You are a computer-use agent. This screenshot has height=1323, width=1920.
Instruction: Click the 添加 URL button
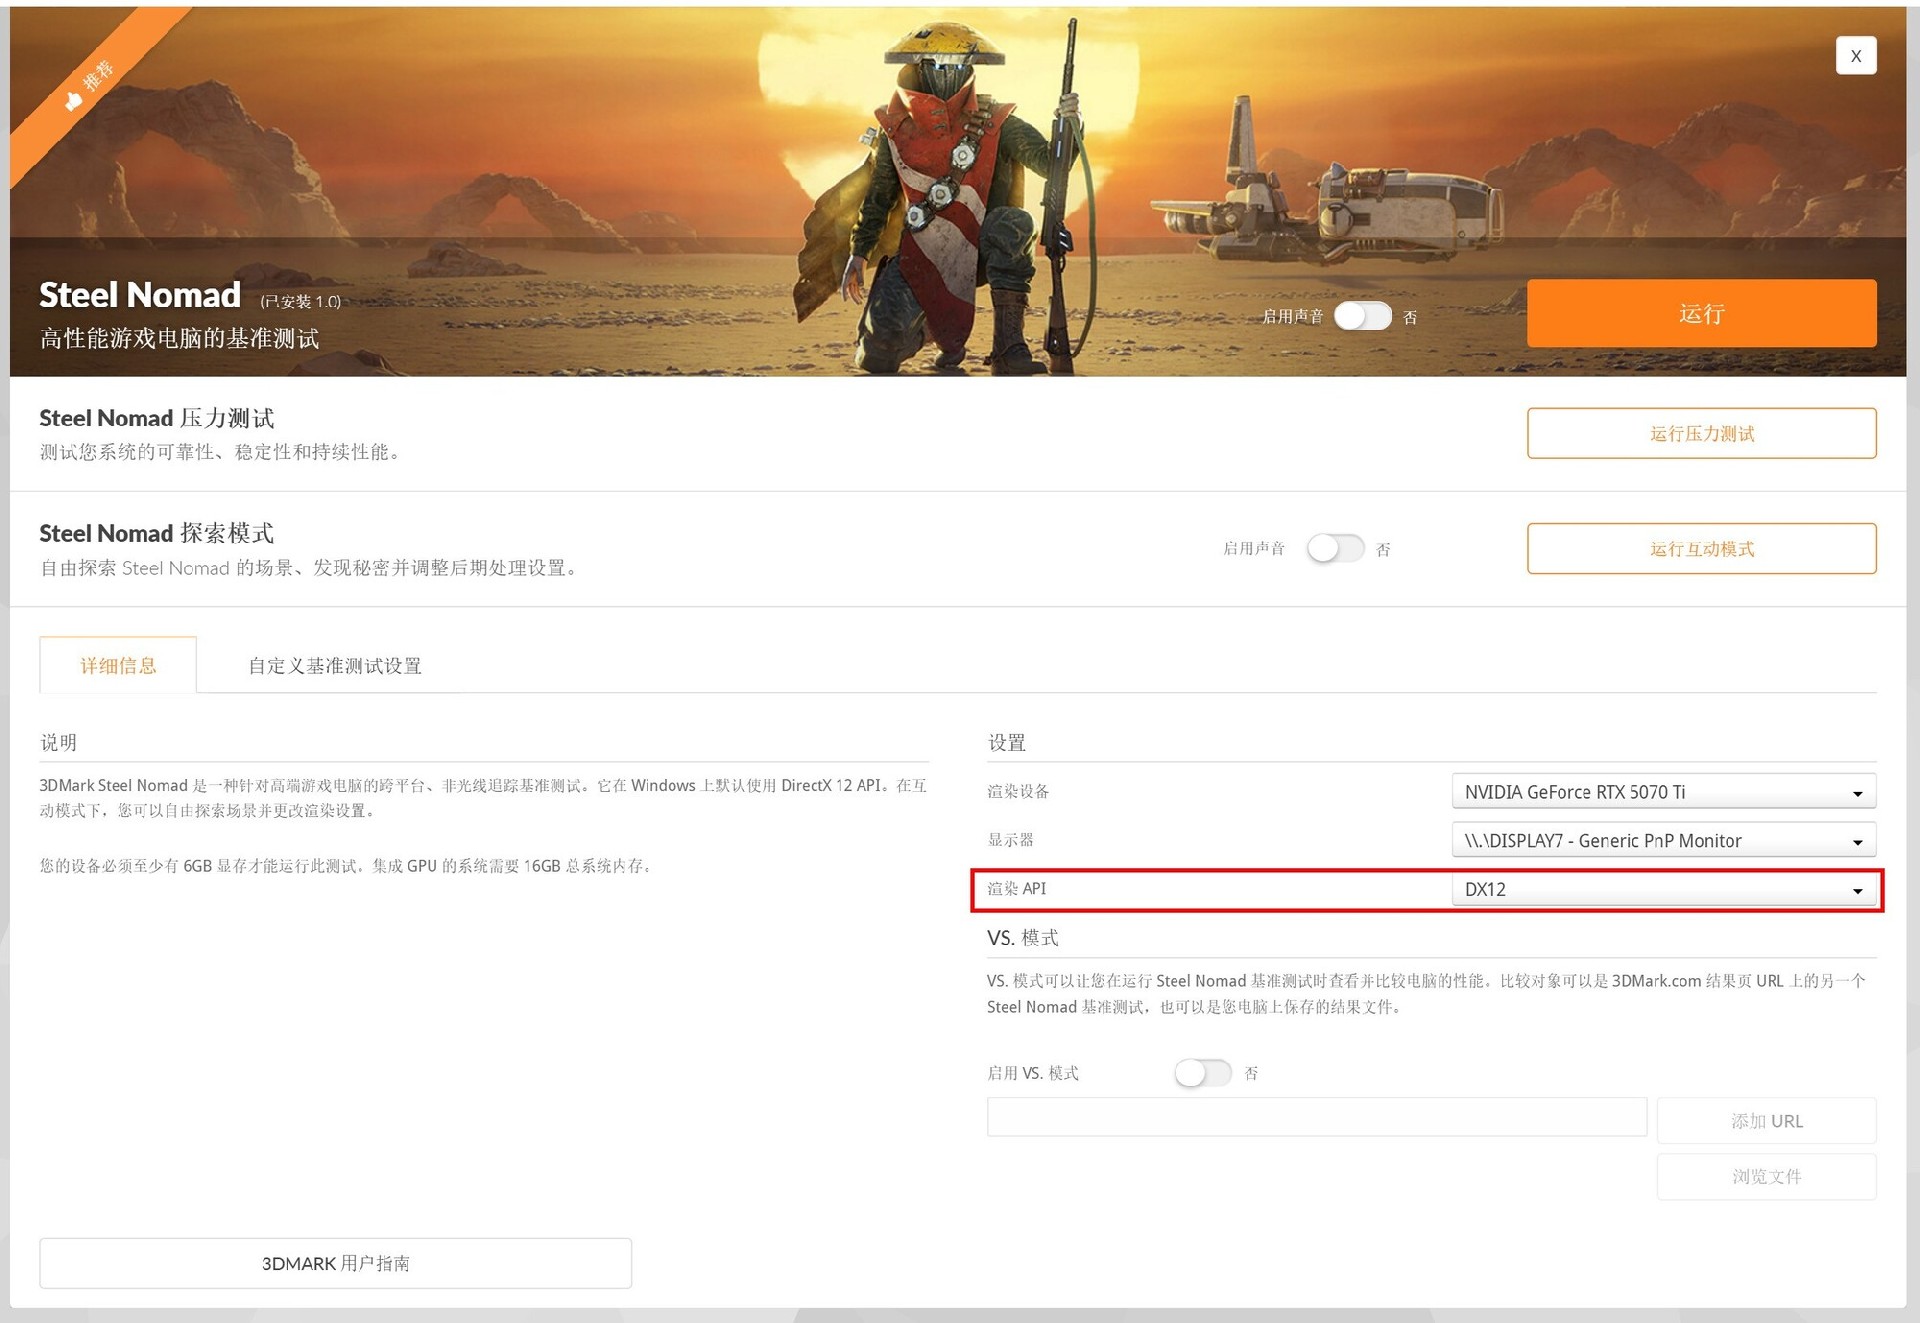(1766, 1120)
